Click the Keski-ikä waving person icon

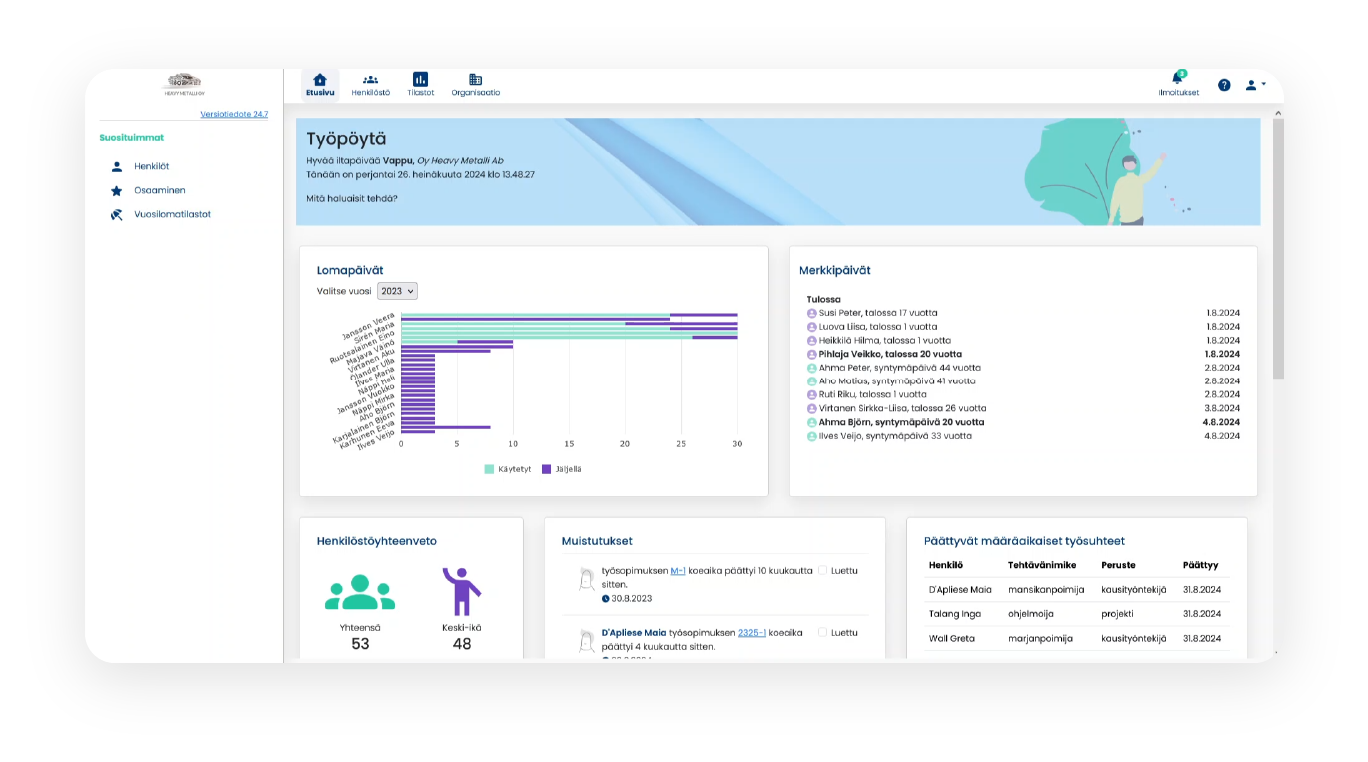461,591
